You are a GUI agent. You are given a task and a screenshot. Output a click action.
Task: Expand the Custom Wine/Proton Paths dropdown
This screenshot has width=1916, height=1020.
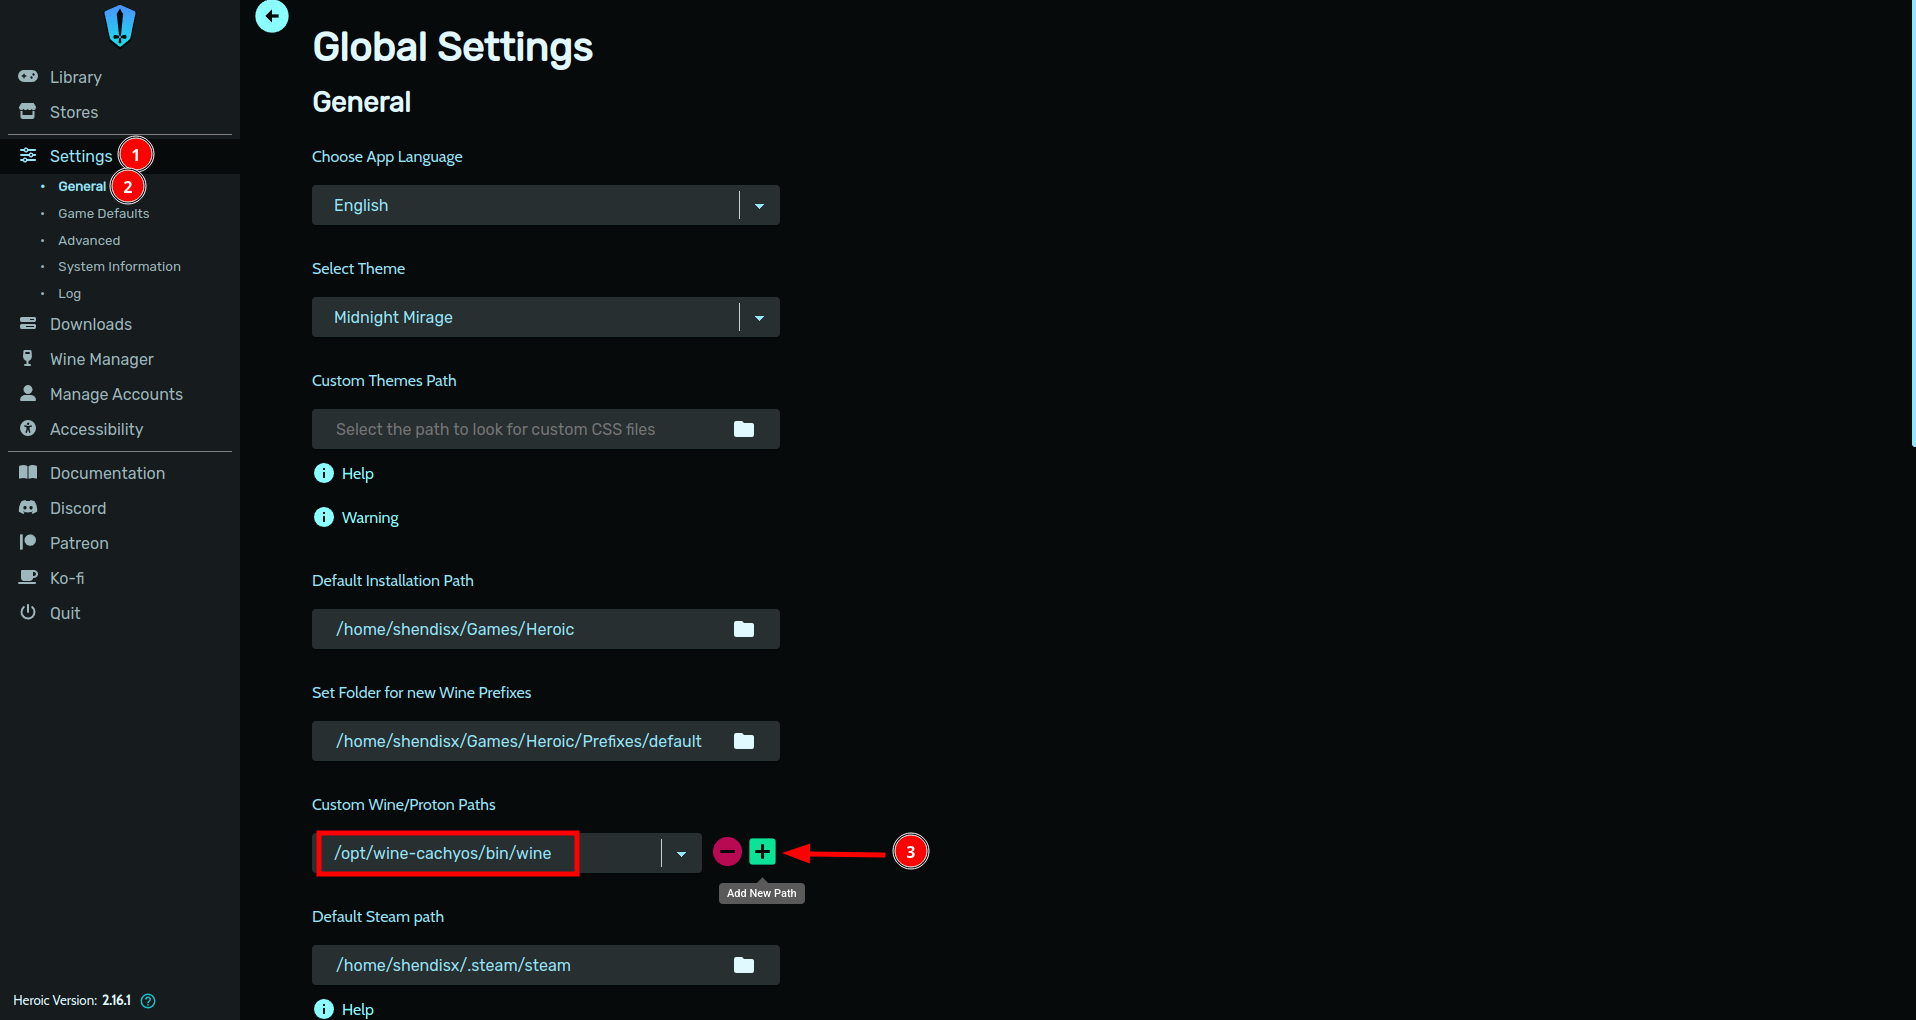(x=681, y=854)
